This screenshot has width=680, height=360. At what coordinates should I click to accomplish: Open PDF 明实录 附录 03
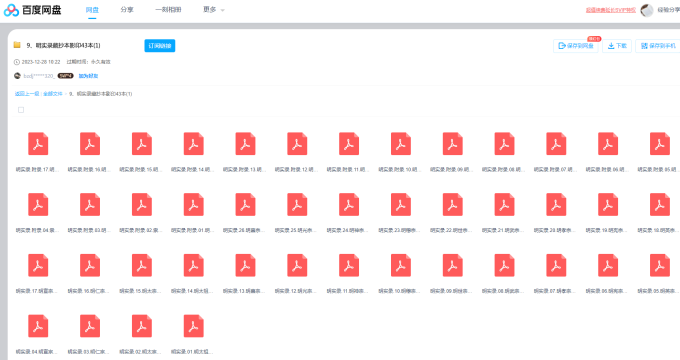click(90, 205)
